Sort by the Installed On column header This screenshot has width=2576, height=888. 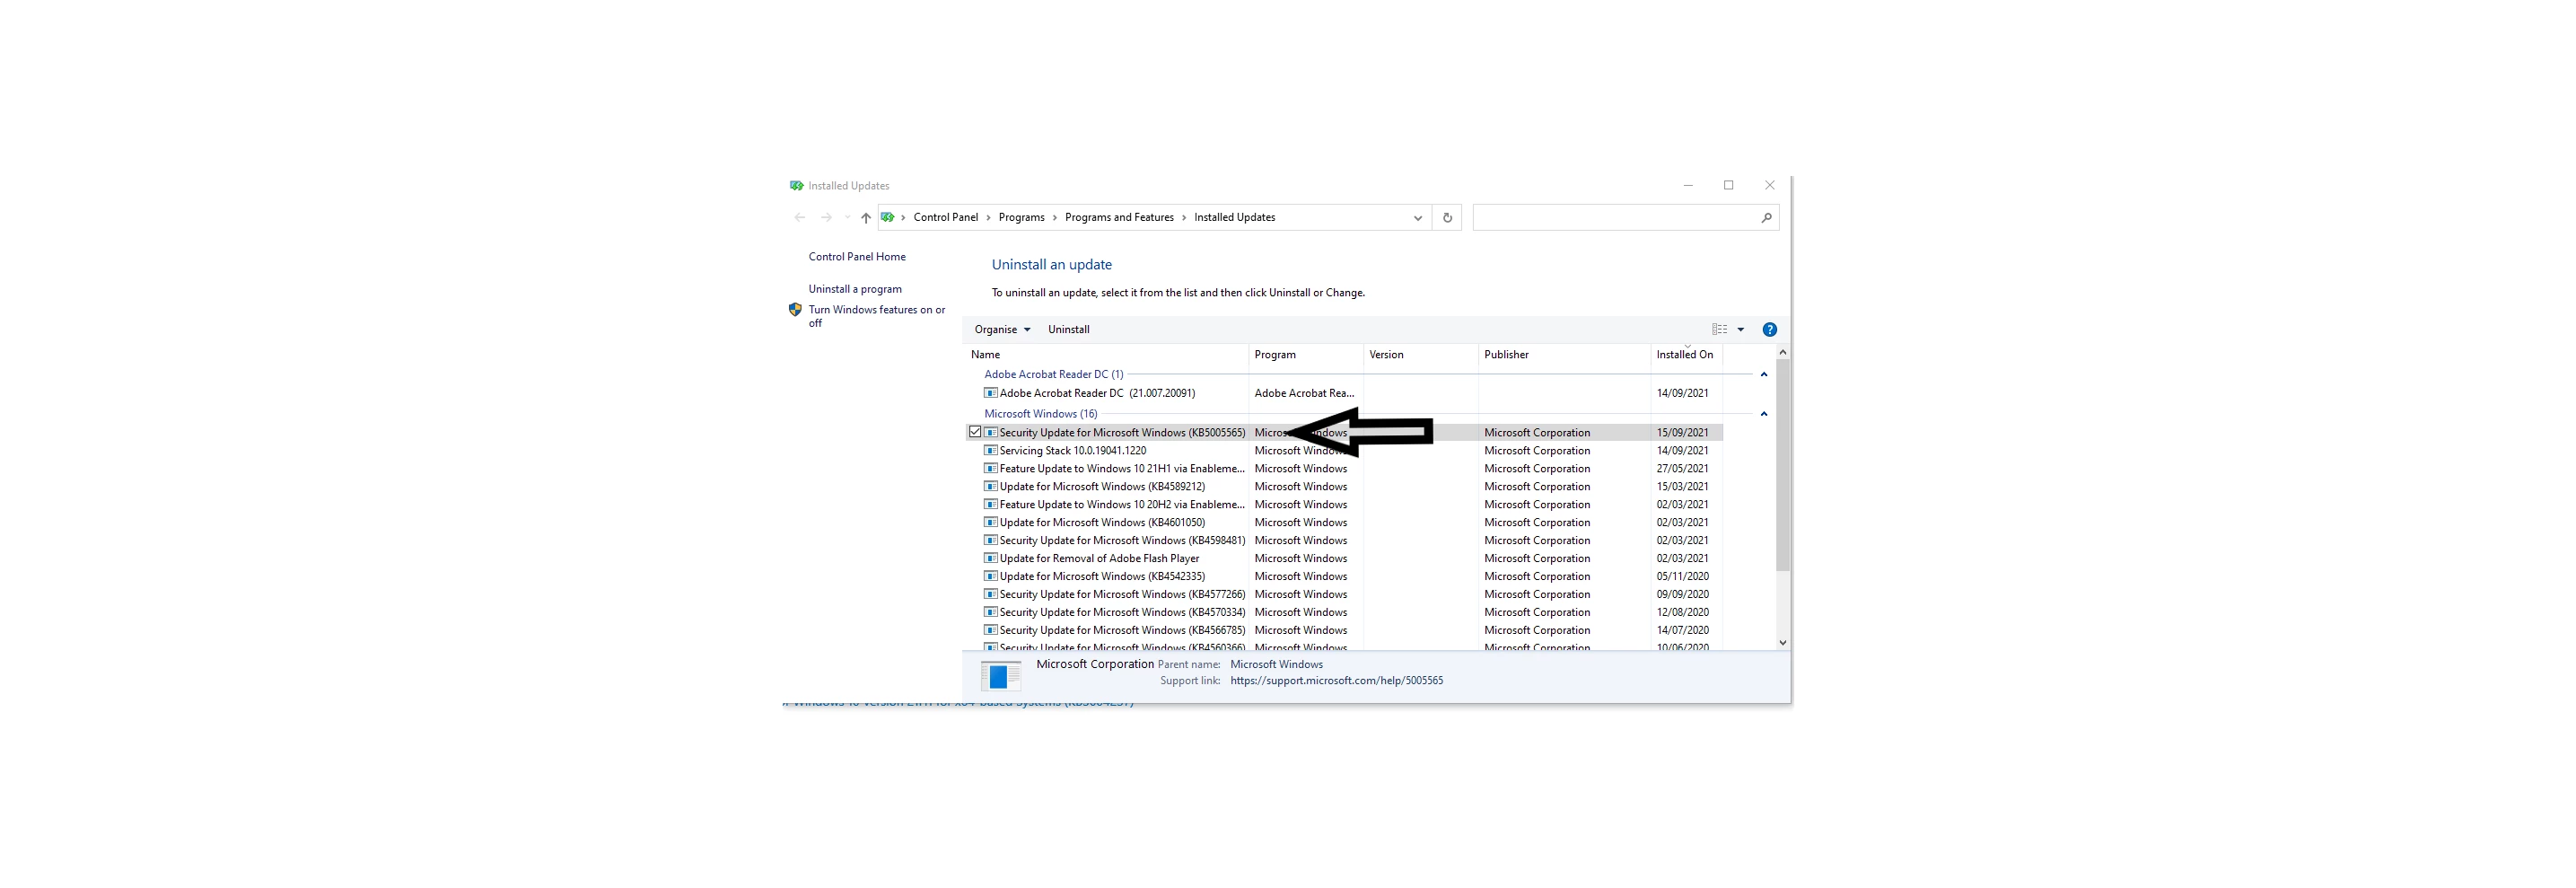(x=1686, y=355)
